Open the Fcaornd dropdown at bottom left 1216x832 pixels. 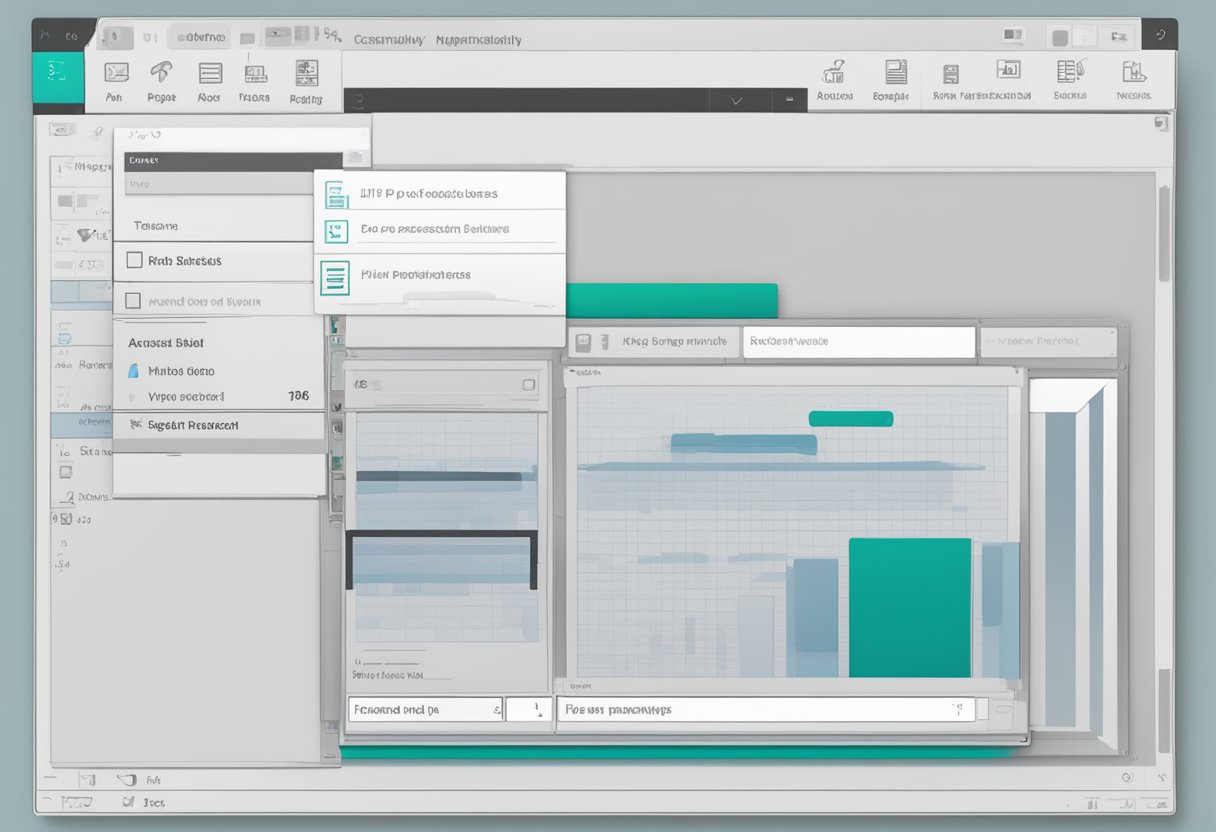[426, 710]
